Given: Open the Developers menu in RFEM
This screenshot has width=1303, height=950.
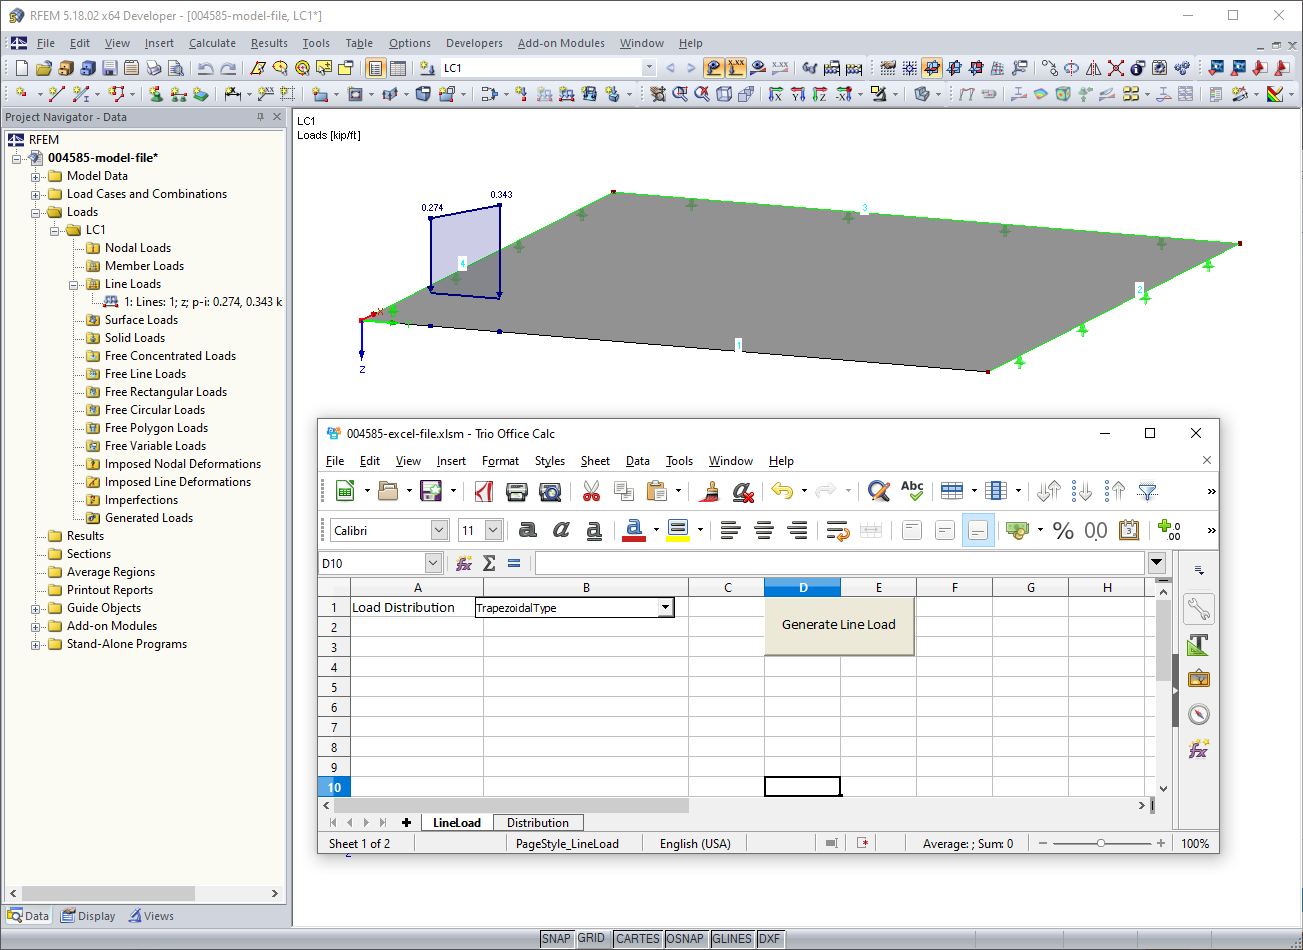Looking at the screenshot, I should click(x=474, y=43).
